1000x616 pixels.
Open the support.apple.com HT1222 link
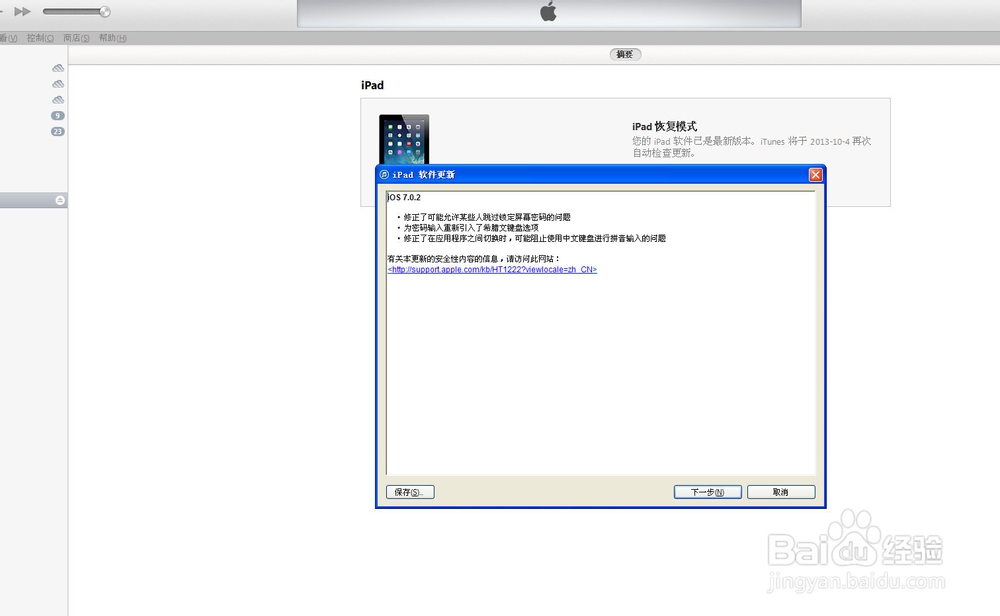(x=492, y=270)
